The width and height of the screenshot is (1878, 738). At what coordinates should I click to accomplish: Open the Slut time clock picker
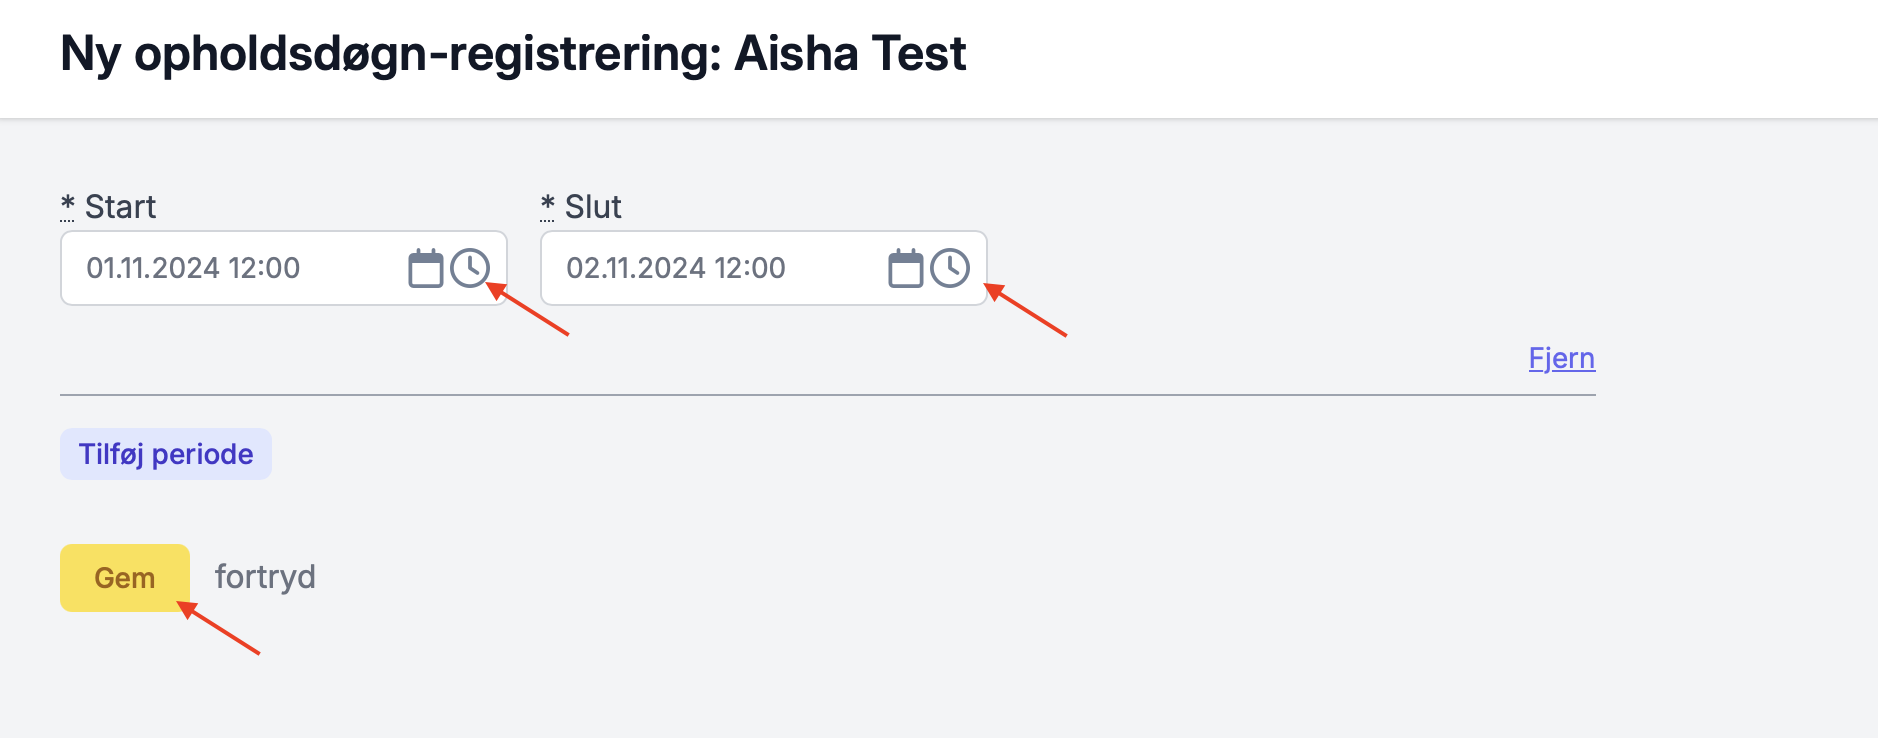click(950, 268)
